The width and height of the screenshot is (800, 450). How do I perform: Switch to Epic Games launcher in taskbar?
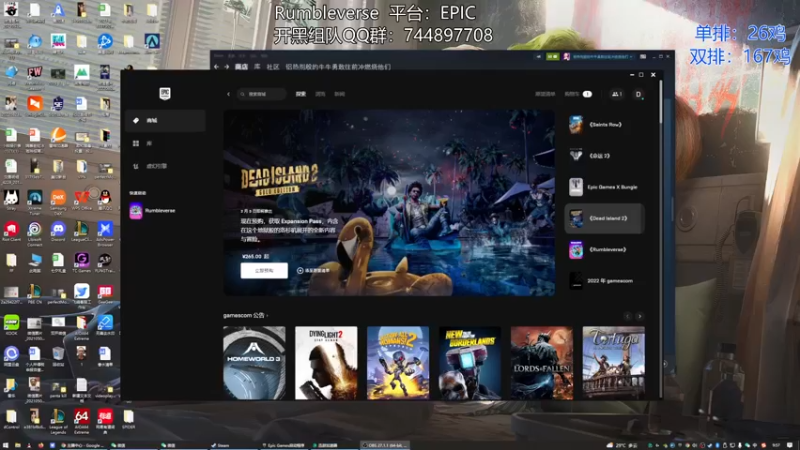point(284,445)
